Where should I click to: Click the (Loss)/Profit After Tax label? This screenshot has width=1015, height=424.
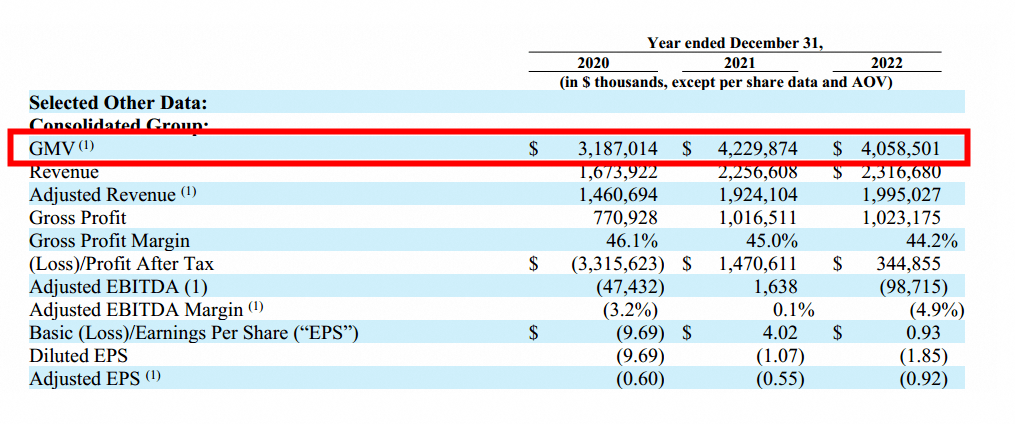coord(122,263)
